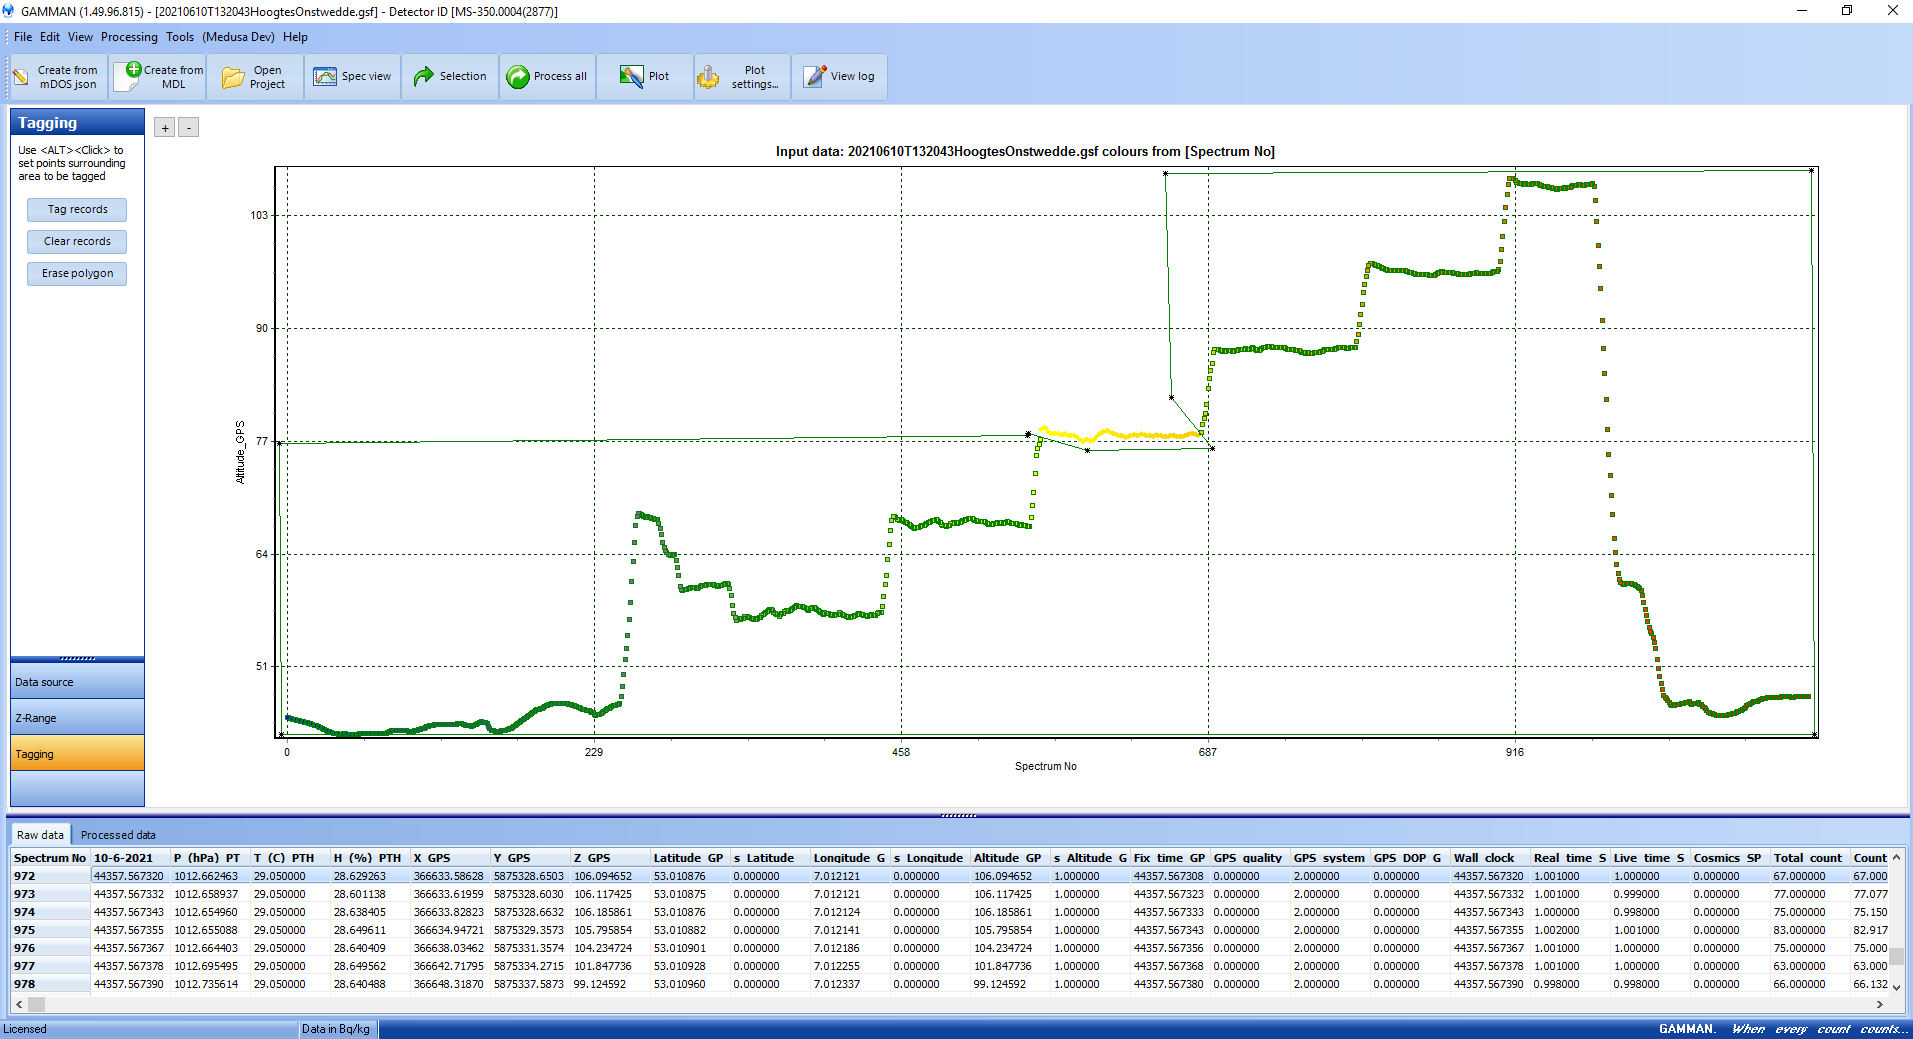Viewport: 1913px width, 1039px height.
Task: Open the Processing menu
Action: [129, 37]
